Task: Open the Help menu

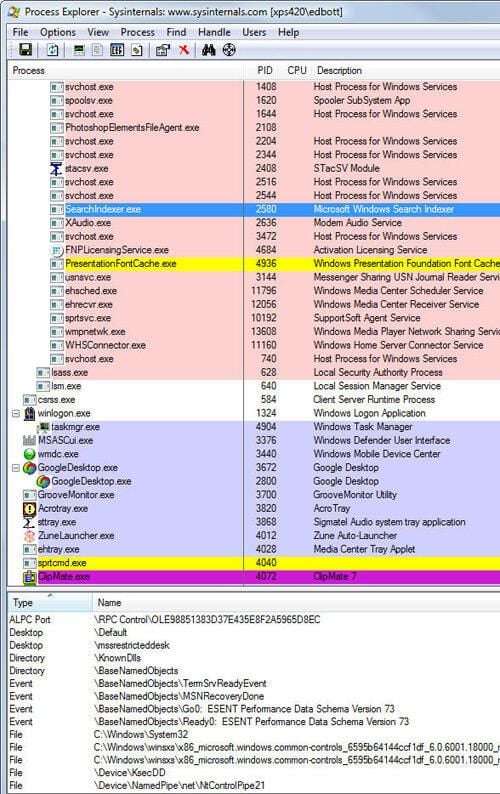Action: [288, 32]
